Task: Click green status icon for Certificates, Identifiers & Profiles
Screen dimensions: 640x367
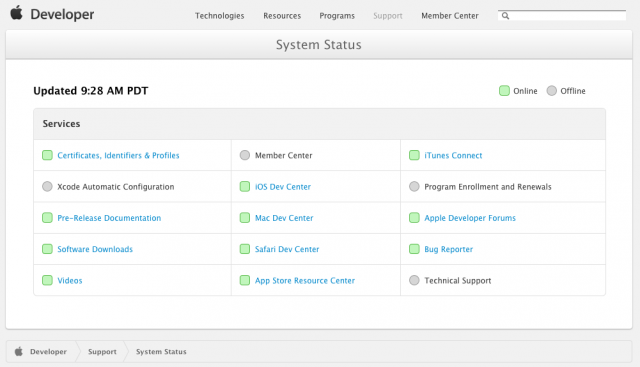Action: point(47,155)
